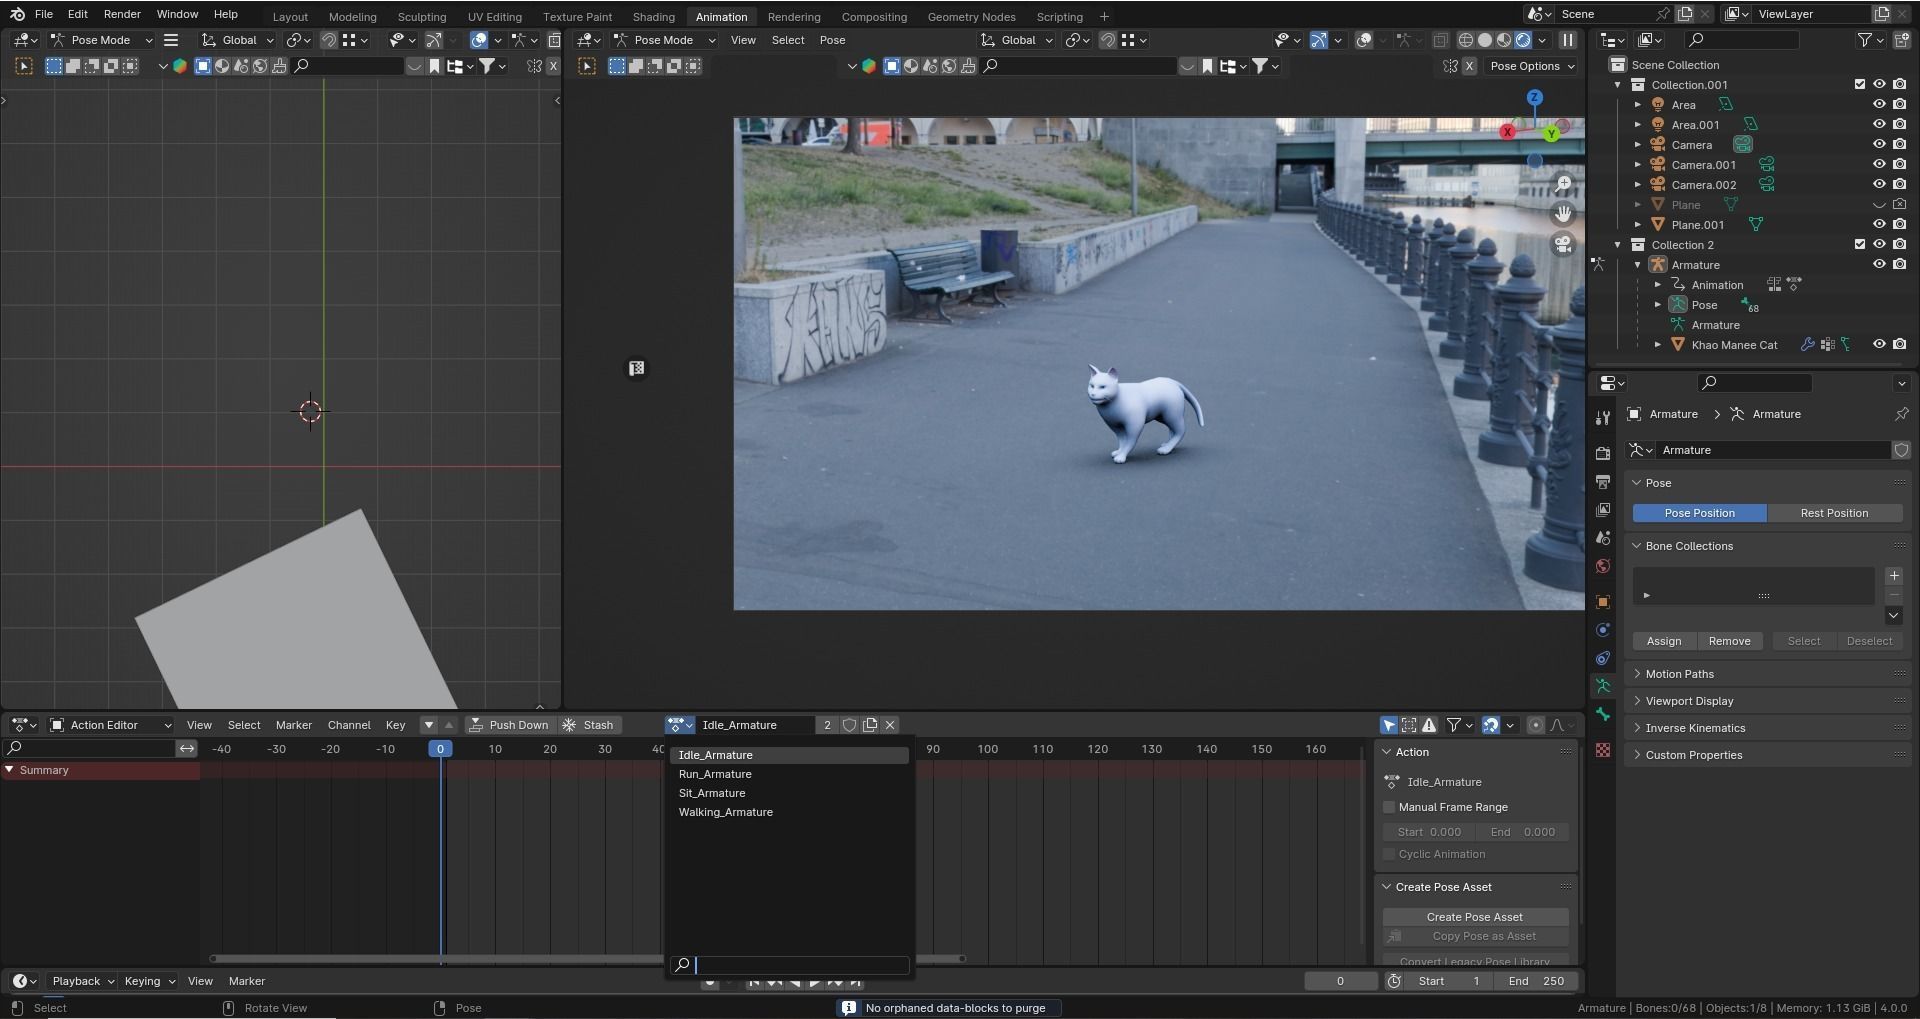Click the End frame 250 field
This screenshot has height=1019, width=1920.
point(1536,981)
